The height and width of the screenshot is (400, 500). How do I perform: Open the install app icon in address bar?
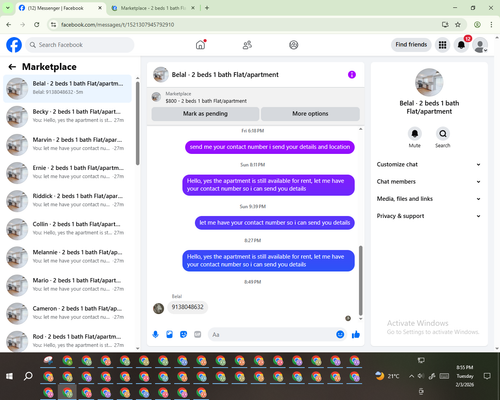point(445,25)
